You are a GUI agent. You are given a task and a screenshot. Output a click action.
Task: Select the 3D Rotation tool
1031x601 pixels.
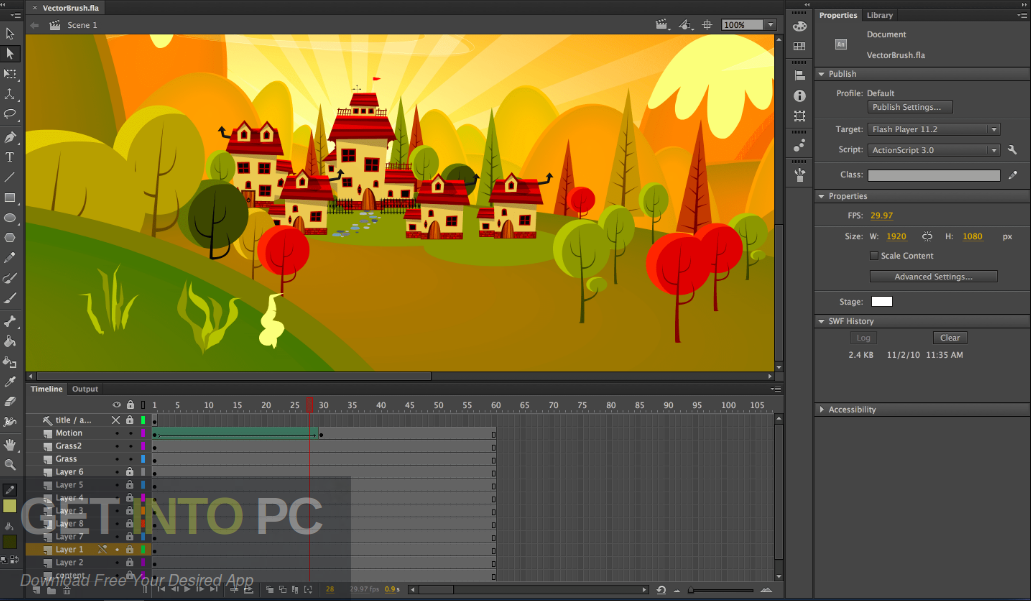tap(10, 94)
